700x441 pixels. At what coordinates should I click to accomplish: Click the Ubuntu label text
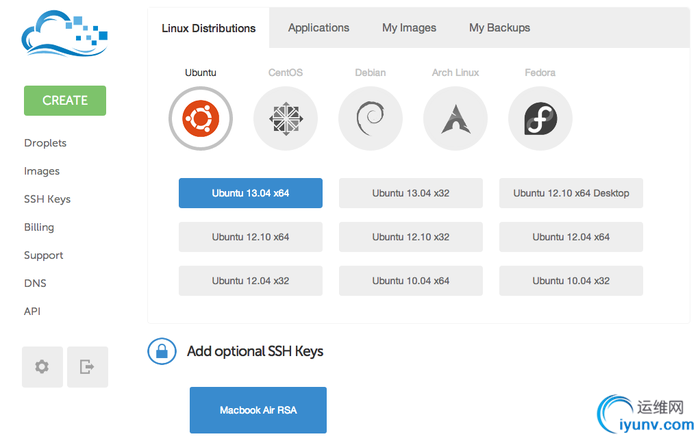[x=200, y=72]
